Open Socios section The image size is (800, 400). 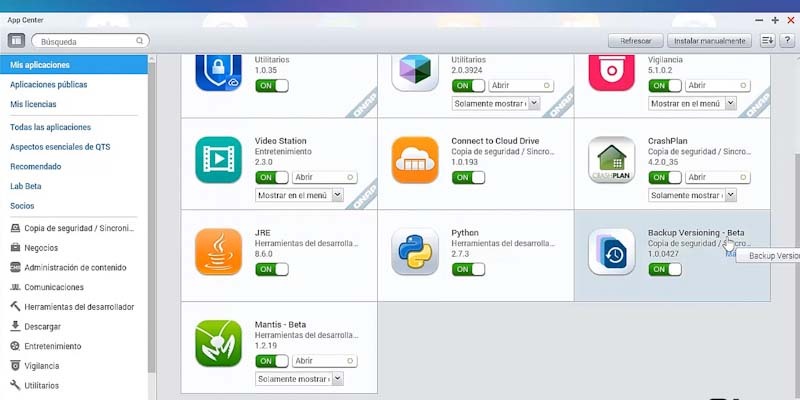coord(22,206)
